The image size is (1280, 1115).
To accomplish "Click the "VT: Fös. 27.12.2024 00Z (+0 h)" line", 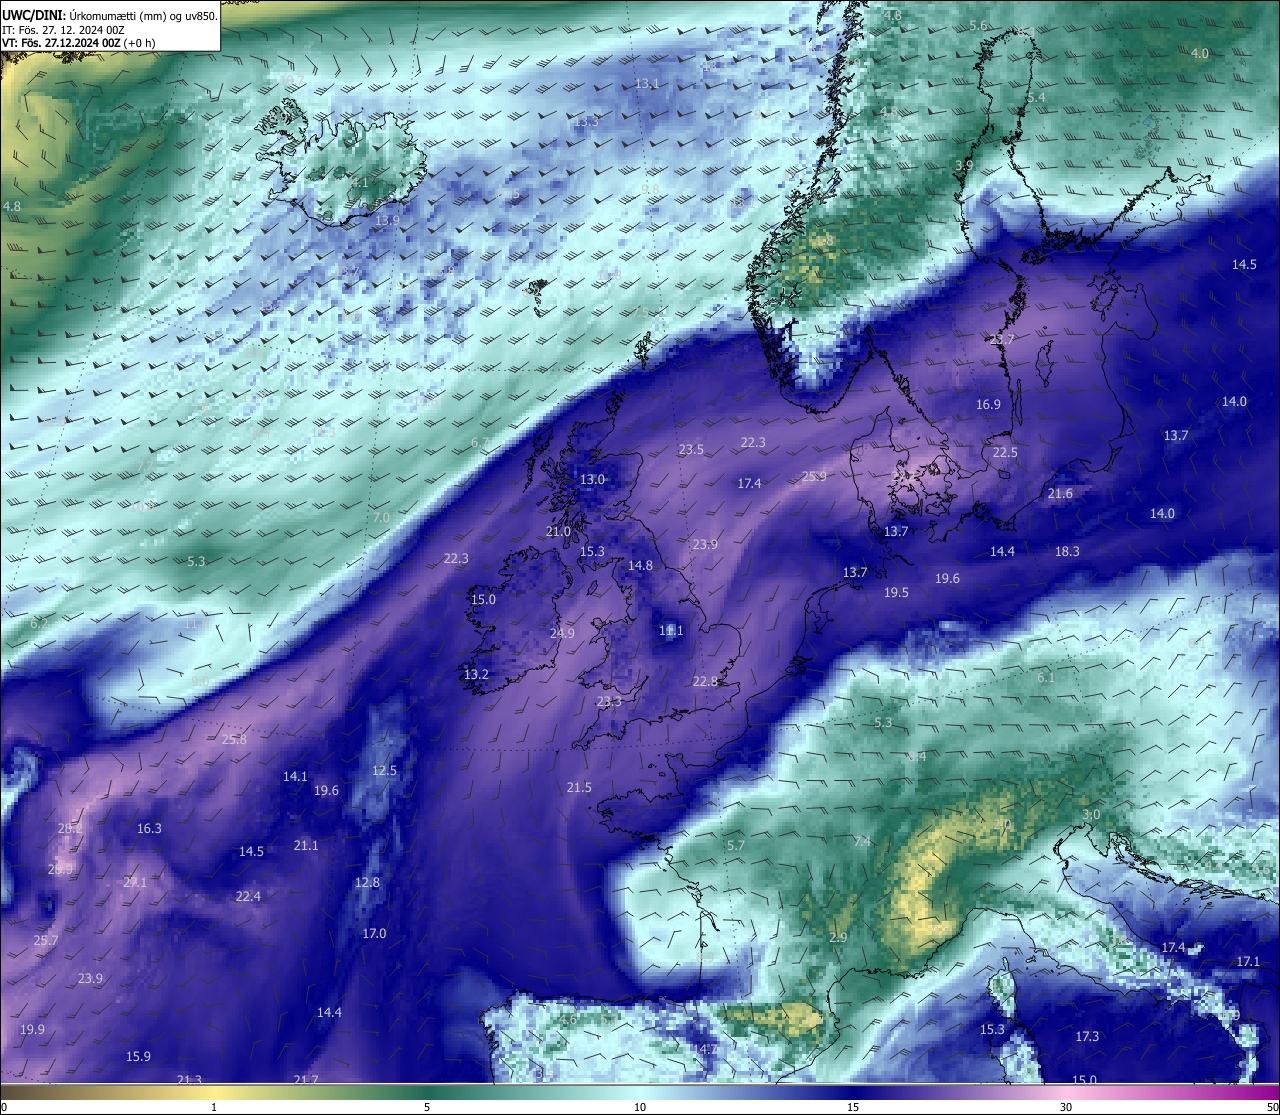I will tap(79, 43).
